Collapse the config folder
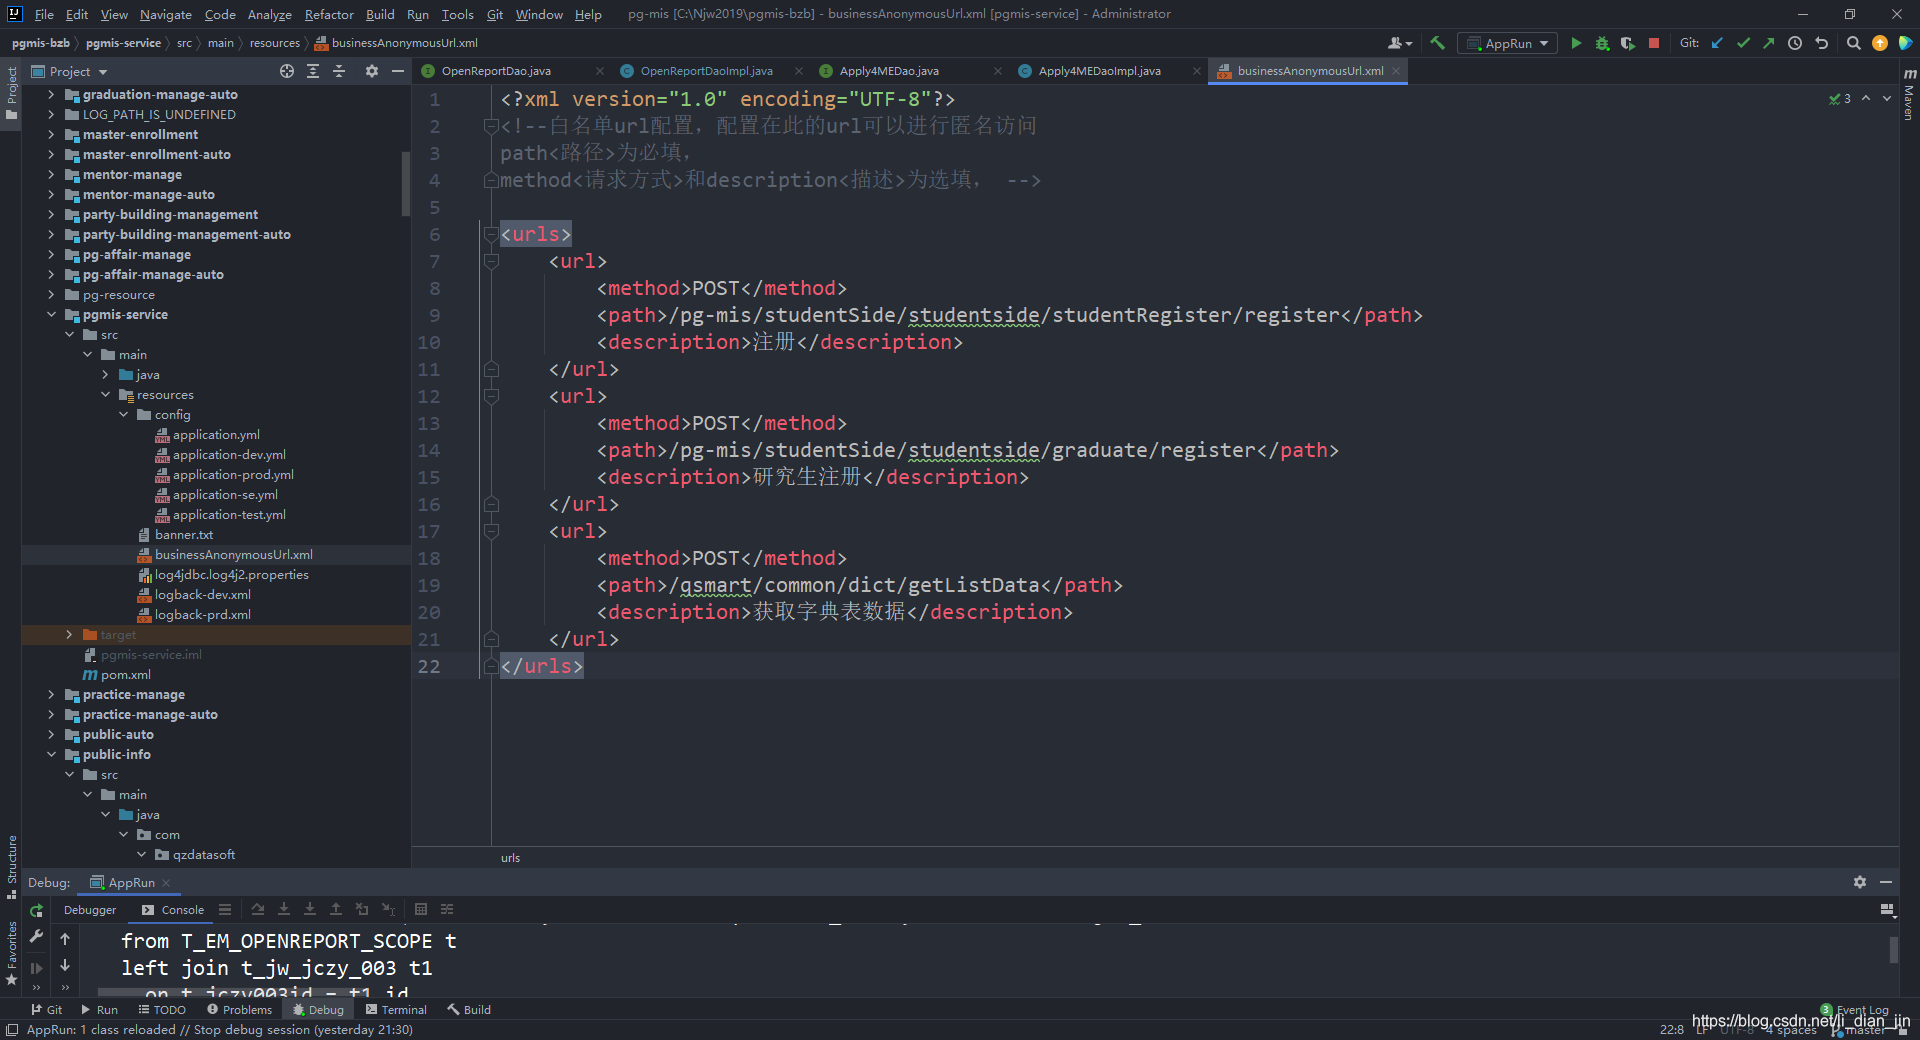The image size is (1920, 1040). tap(123, 415)
